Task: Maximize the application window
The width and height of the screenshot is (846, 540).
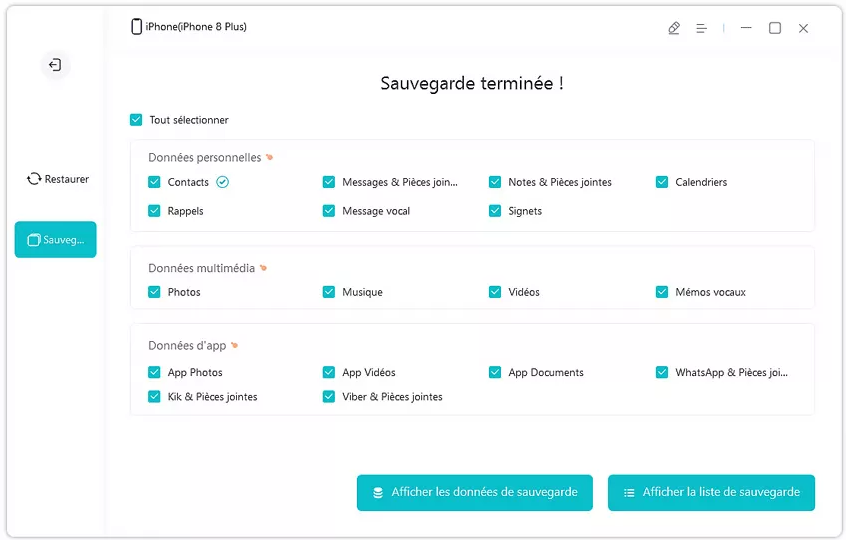Action: [x=774, y=28]
